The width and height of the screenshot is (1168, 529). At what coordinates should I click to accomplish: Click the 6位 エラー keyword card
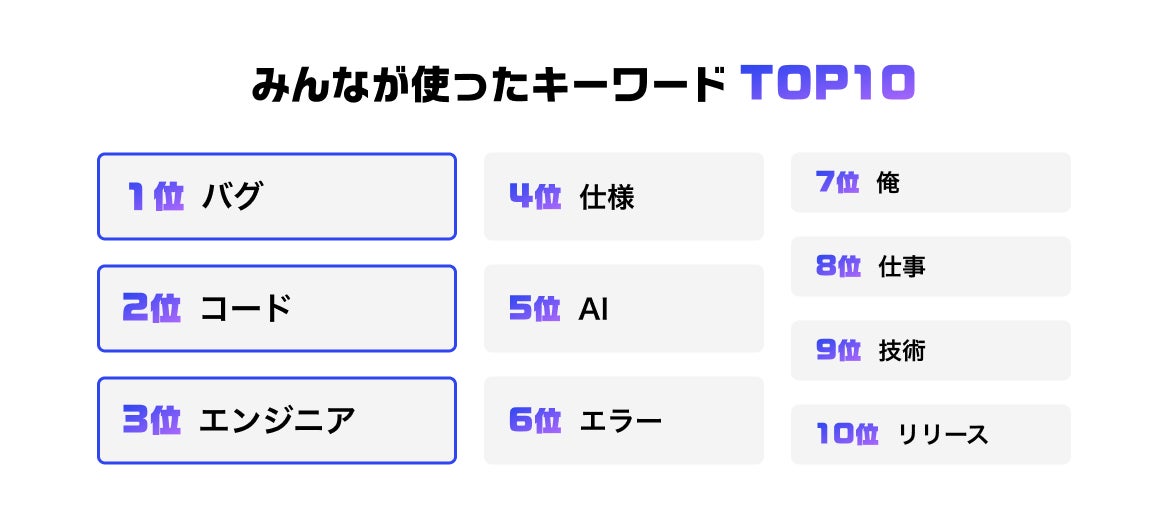click(x=623, y=420)
